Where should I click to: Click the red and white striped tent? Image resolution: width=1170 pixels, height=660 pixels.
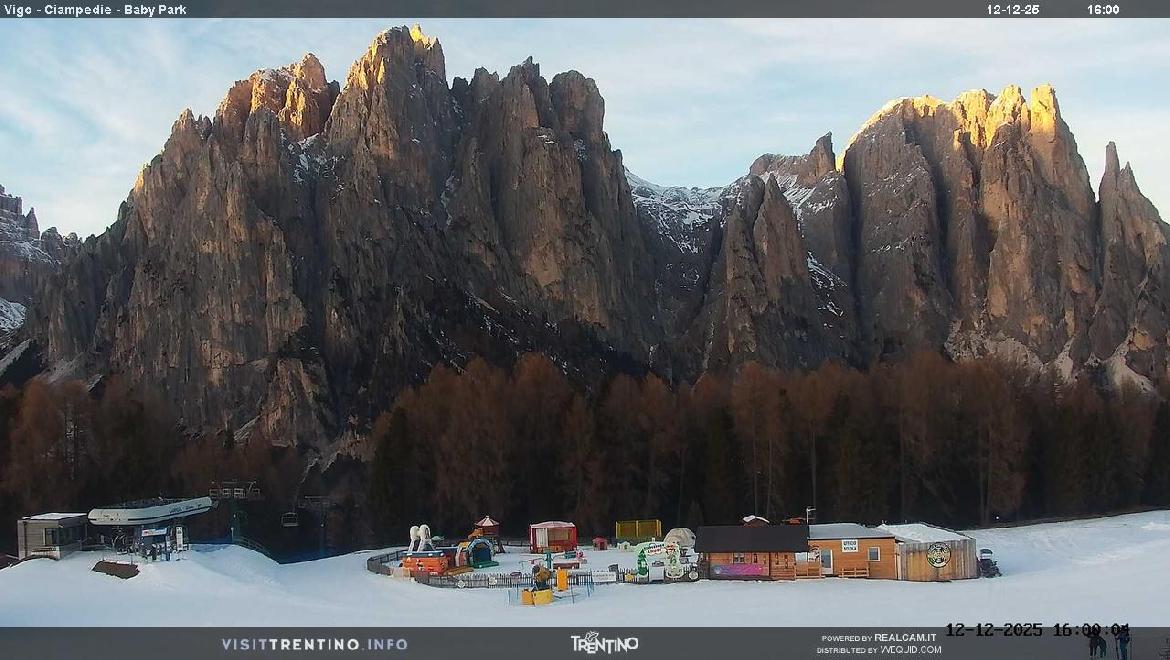(553, 536)
